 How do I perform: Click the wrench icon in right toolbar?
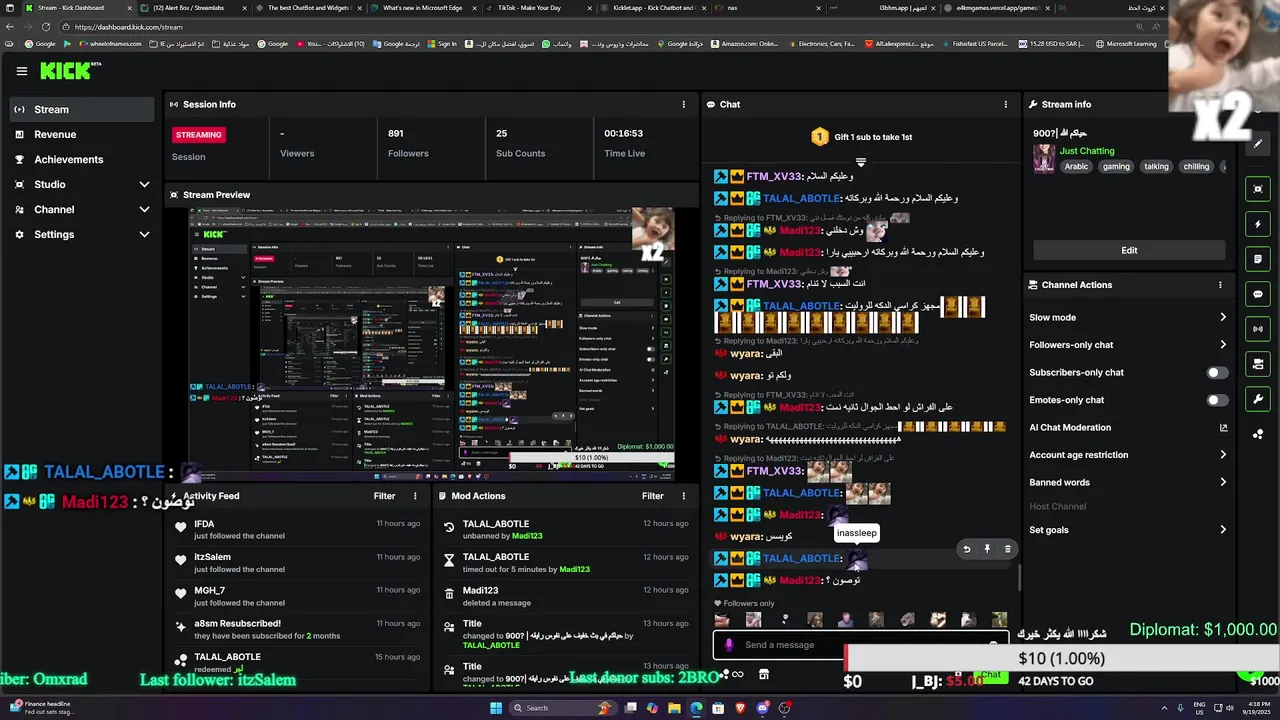click(x=1258, y=399)
